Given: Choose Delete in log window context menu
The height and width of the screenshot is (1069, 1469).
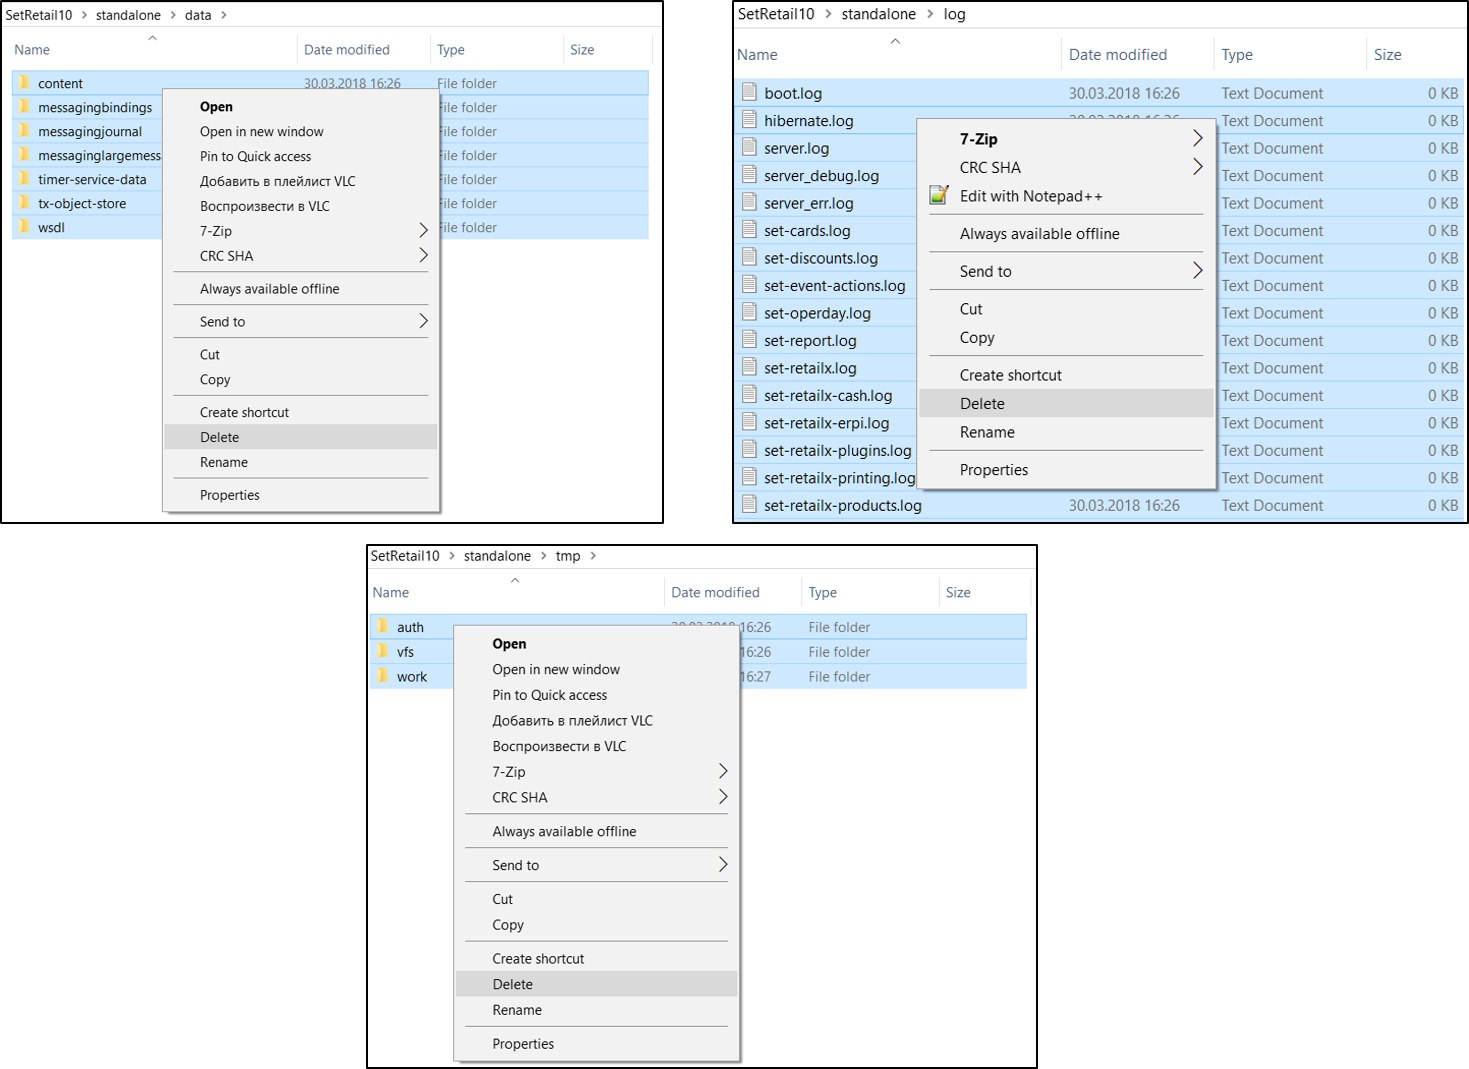Looking at the screenshot, I should pyautogui.click(x=1066, y=403).
